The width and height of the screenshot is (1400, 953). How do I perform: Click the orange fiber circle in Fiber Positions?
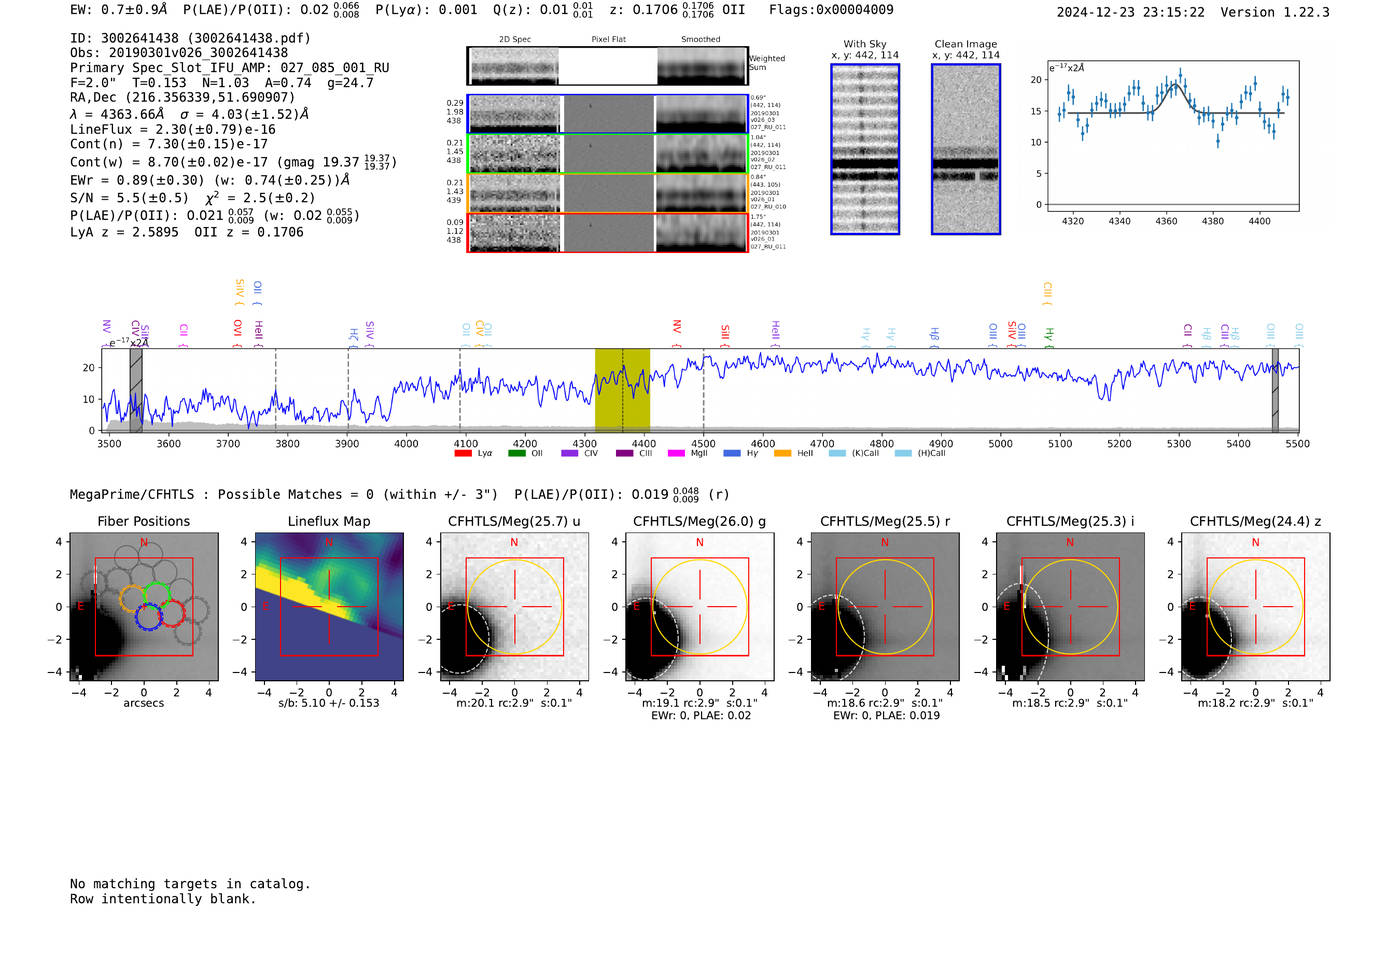tap(133, 599)
